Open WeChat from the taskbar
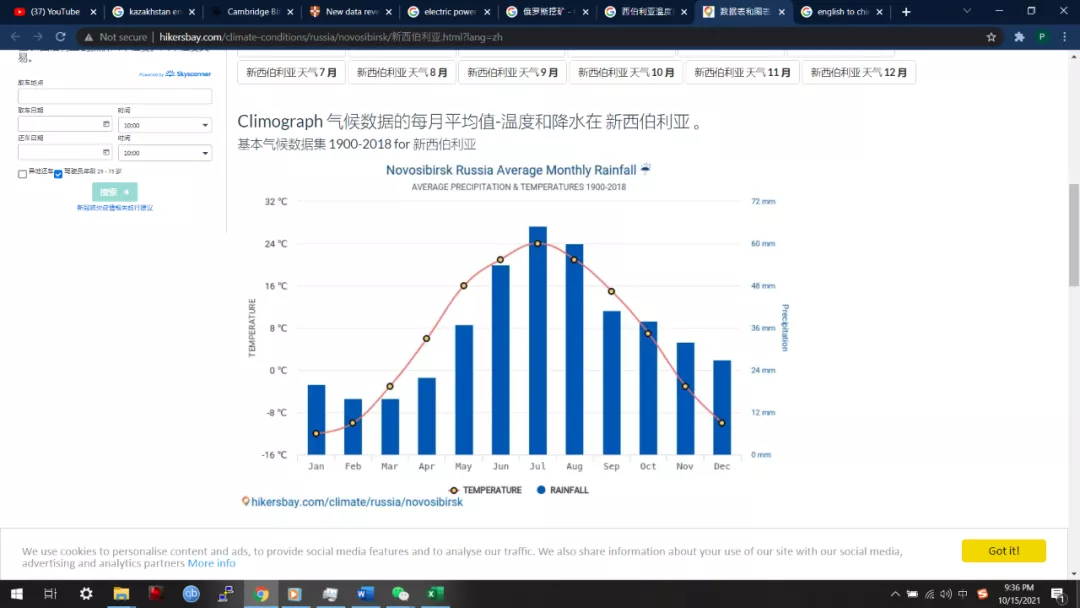1080x608 pixels. coord(400,594)
